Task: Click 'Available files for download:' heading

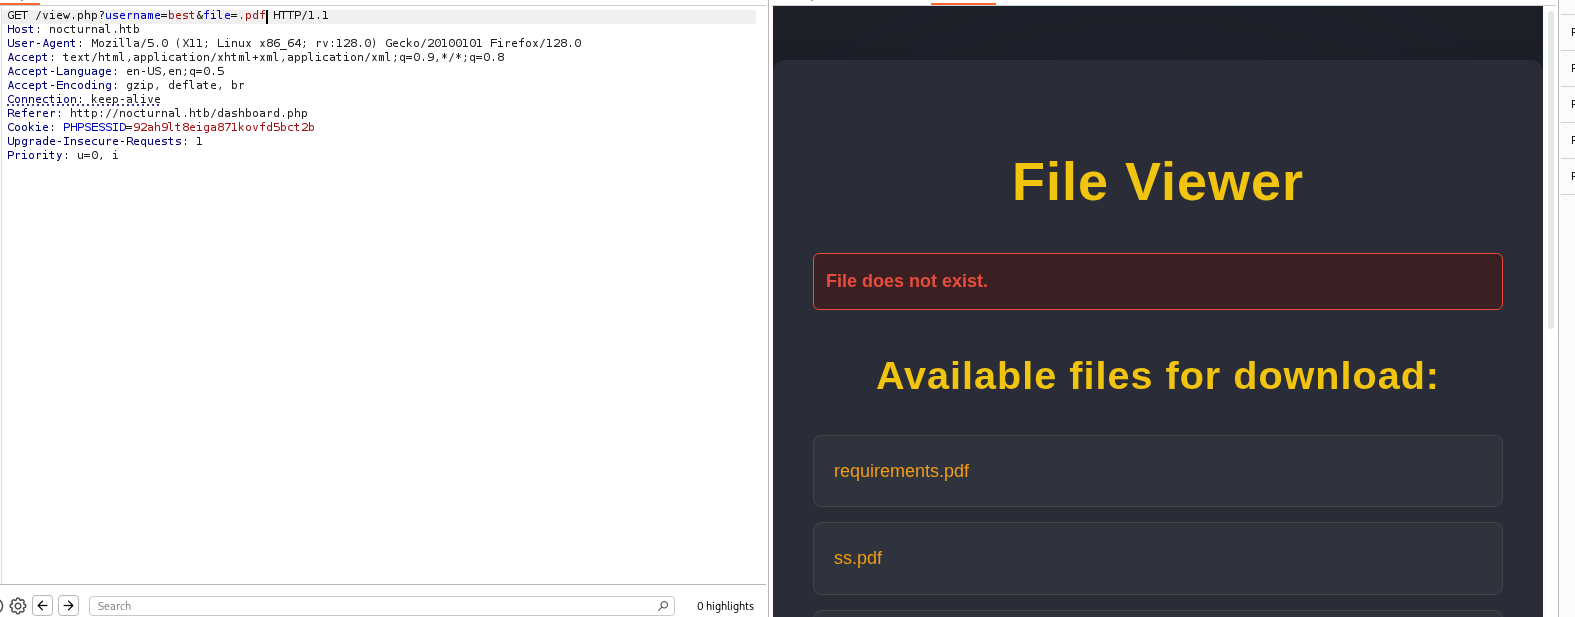Action: pyautogui.click(x=1157, y=376)
